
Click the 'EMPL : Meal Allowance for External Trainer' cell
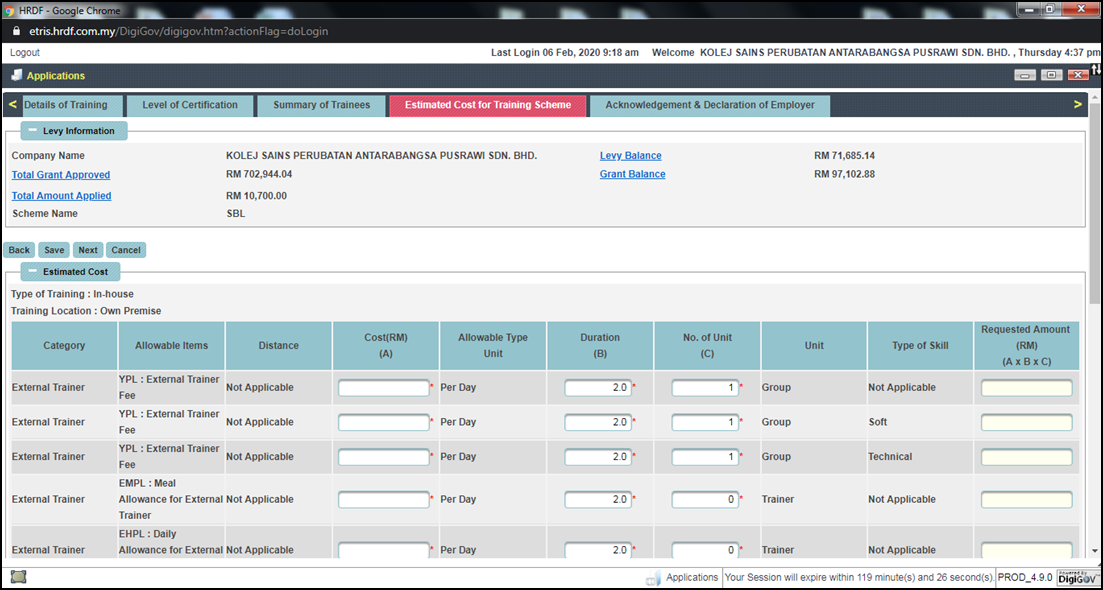pos(172,499)
